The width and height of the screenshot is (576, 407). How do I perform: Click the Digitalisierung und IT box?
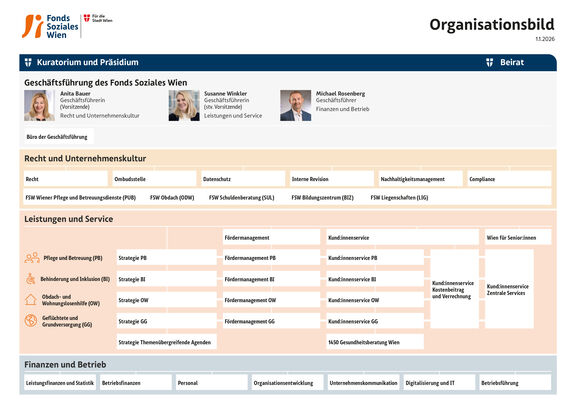click(439, 382)
